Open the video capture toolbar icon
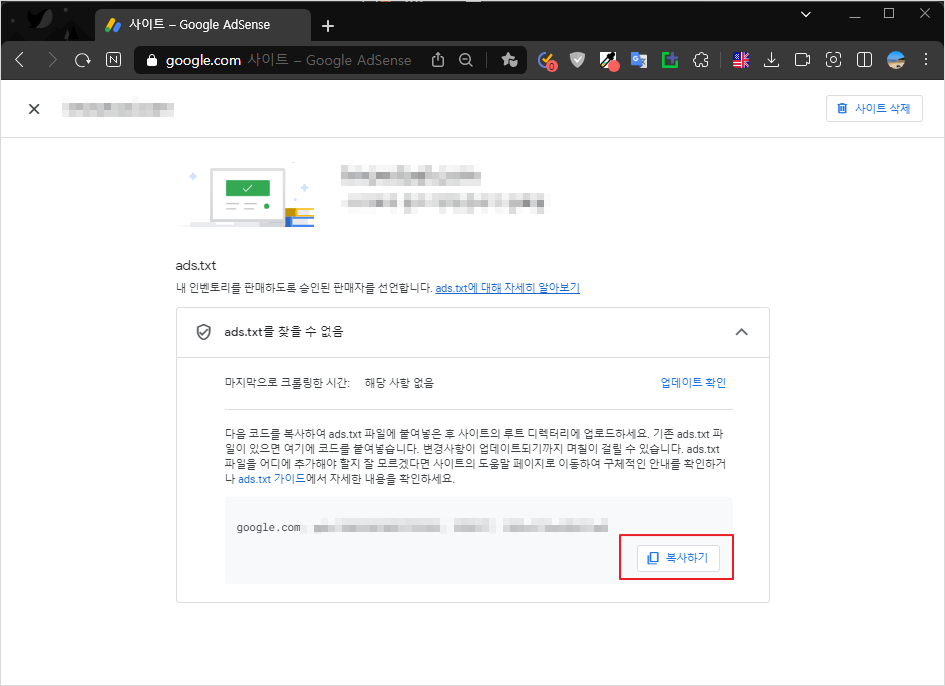Screen dimensions: 945x686 (802, 60)
